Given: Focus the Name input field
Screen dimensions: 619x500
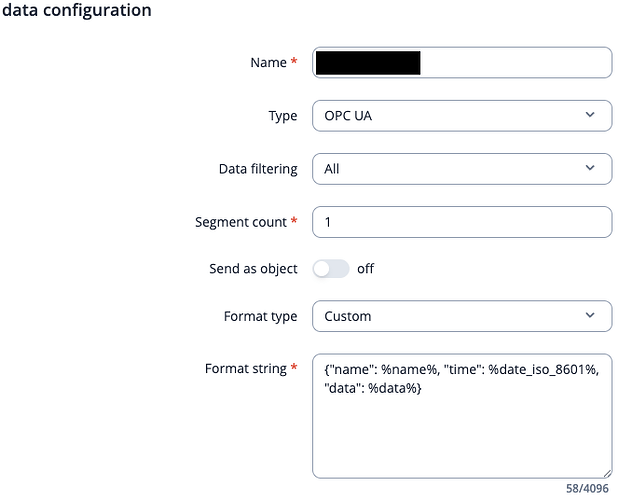Looking at the screenshot, I should [x=462, y=62].
